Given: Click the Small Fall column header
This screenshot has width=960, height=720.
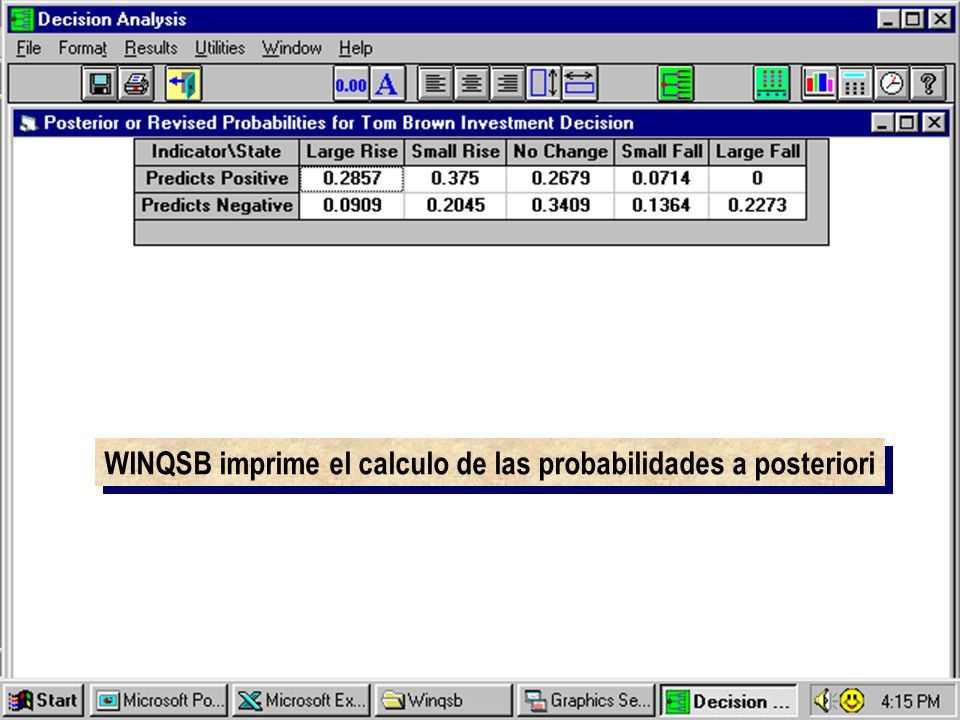Looking at the screenshot, I should [661, 152].
